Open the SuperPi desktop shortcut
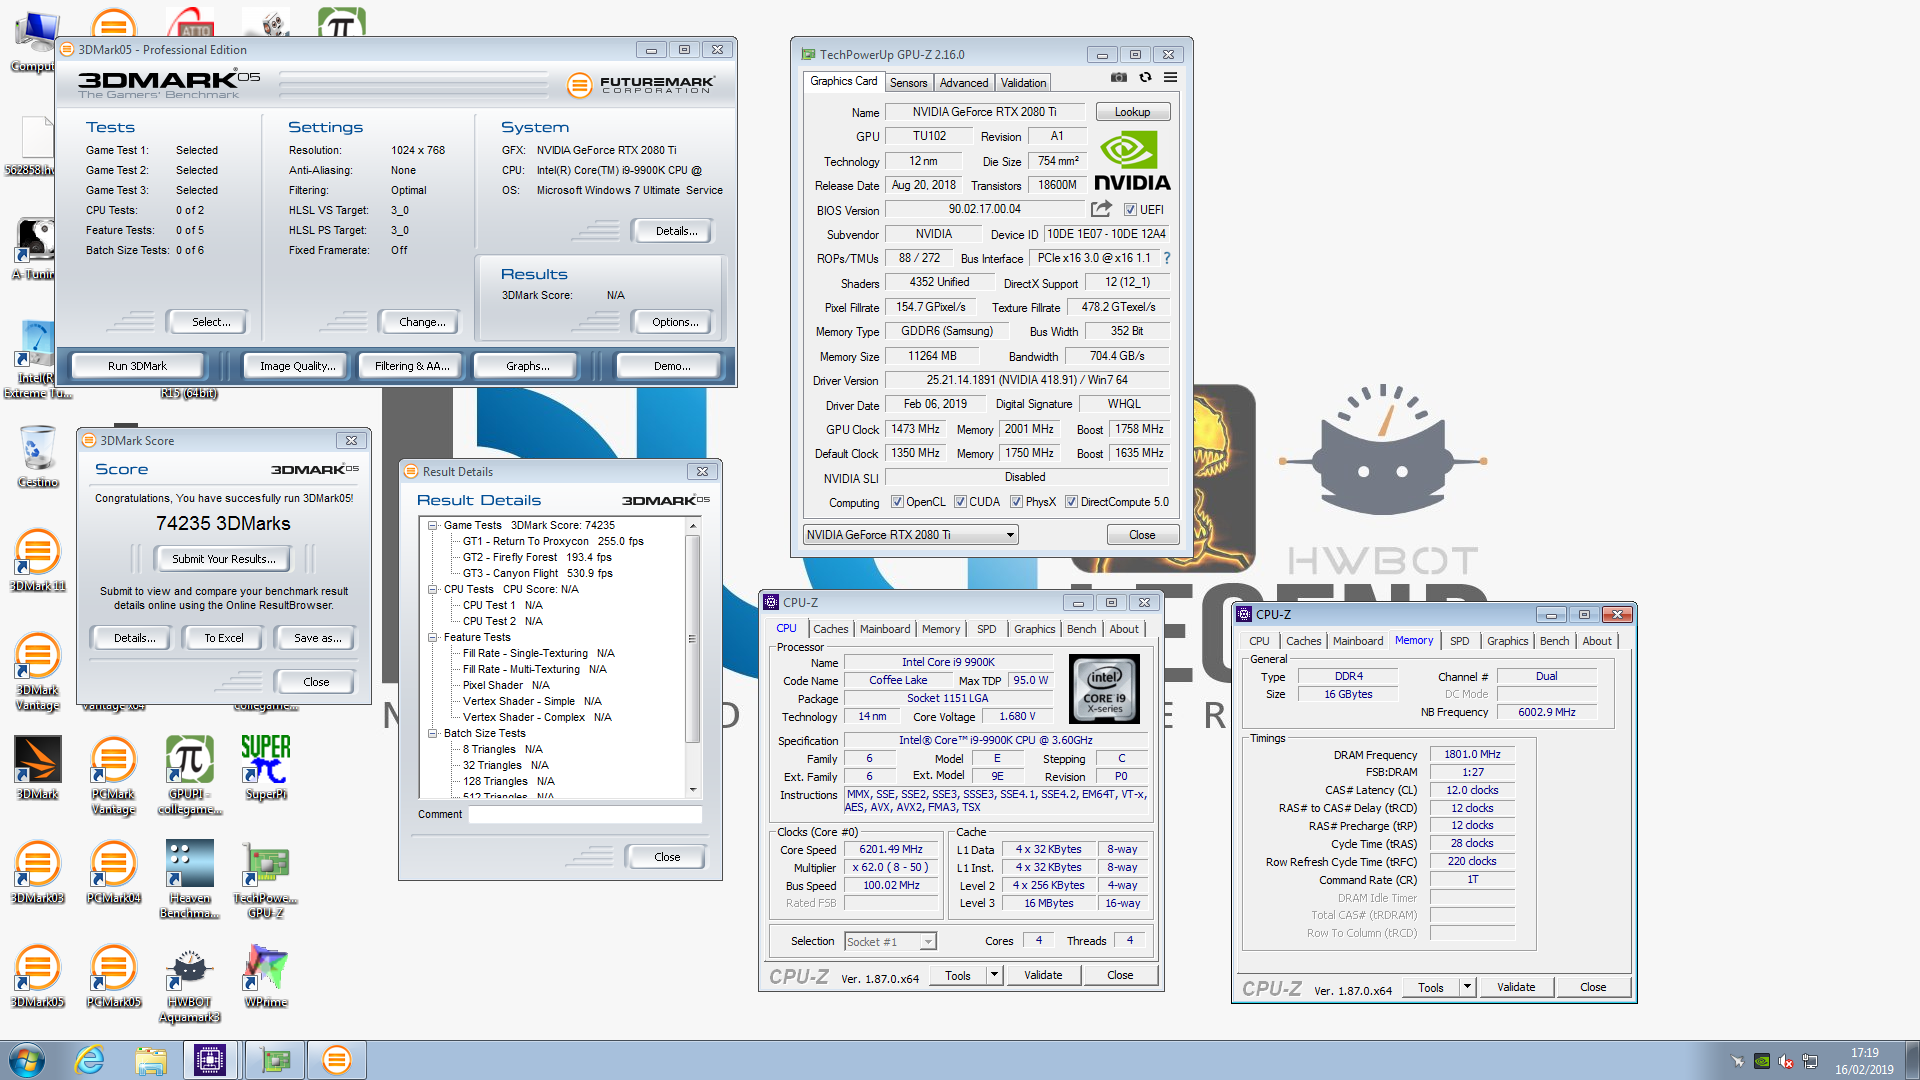This screenshot has width=1920, height=1080. pyautogui.click(x=265, y=768)
